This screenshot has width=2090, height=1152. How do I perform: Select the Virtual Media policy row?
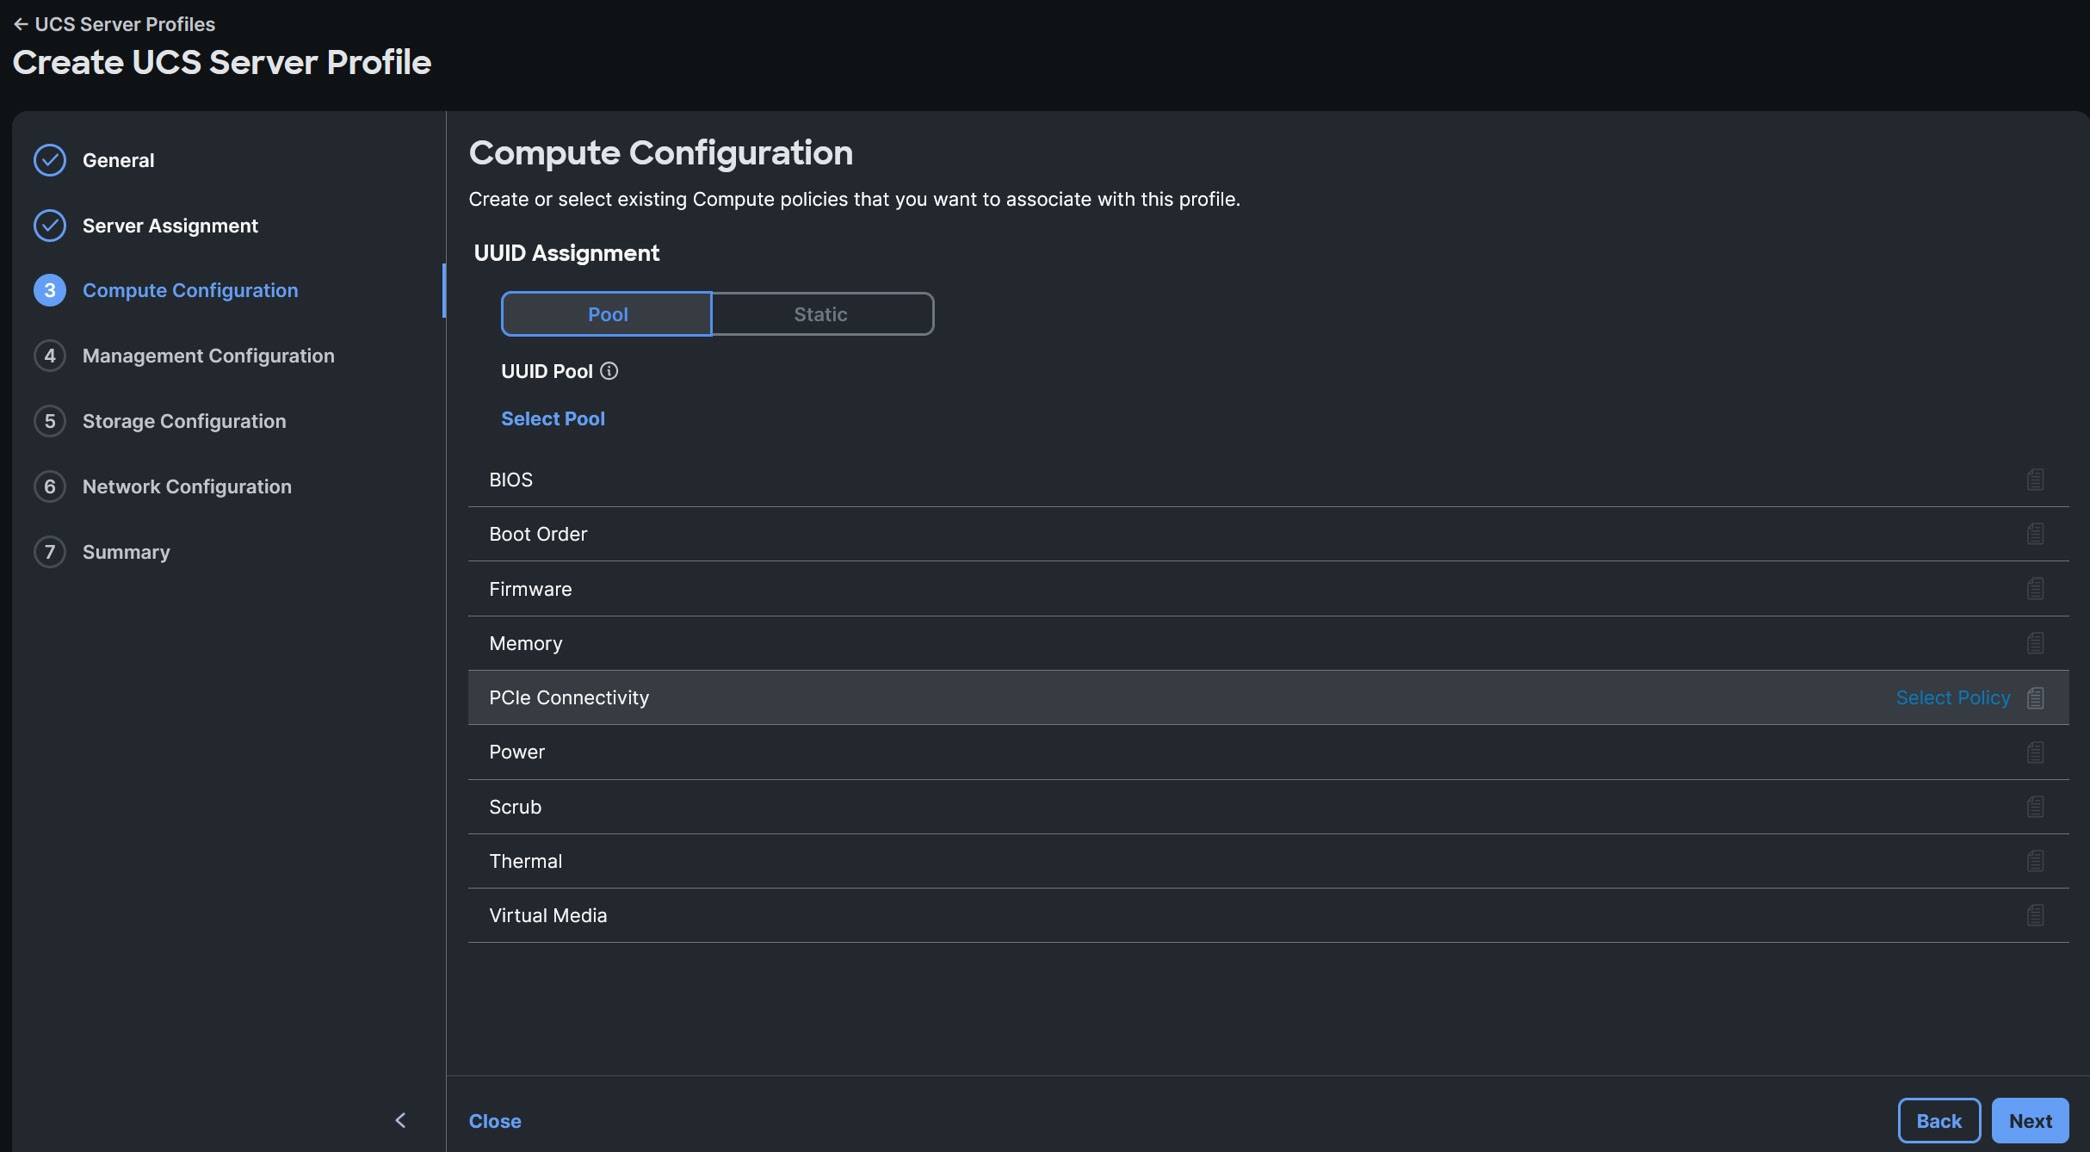pyautogui.click(x=1268, y=916)
